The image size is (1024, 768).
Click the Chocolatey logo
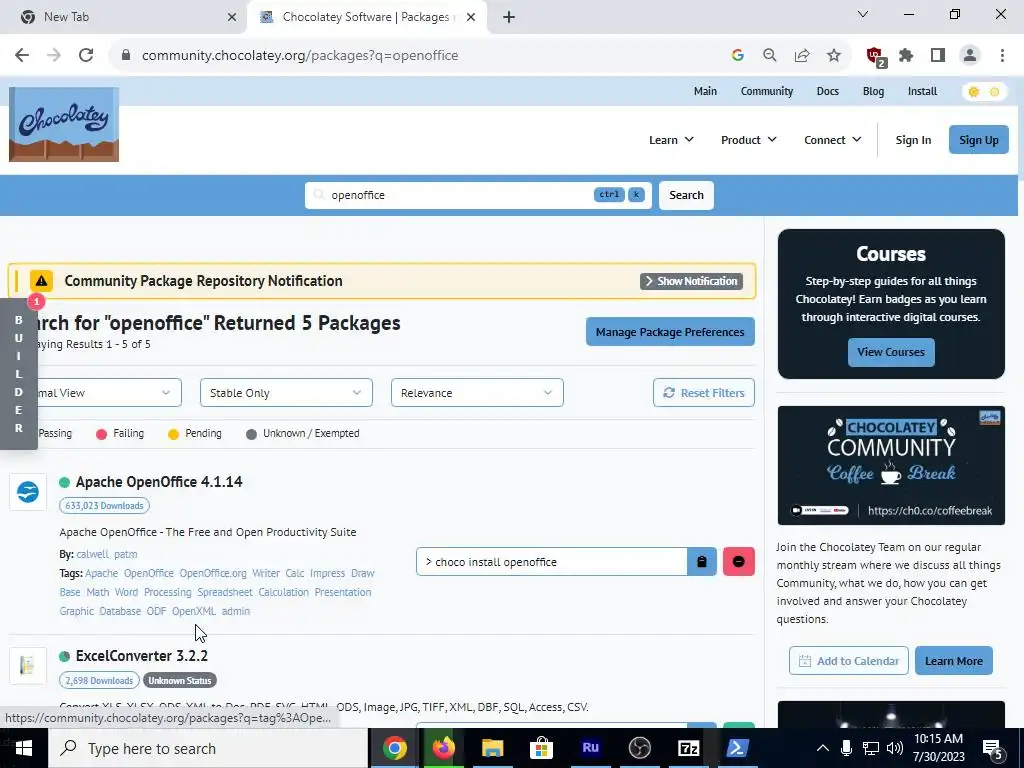[64, 124]
